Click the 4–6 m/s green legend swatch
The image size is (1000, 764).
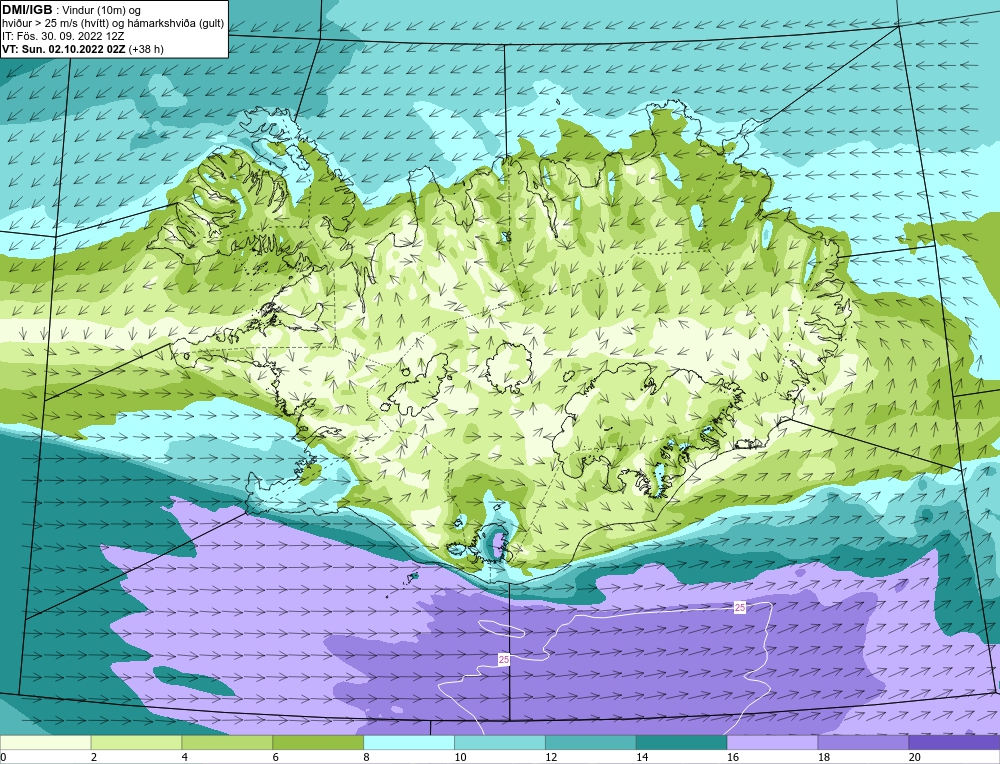(x=227, y=742)
